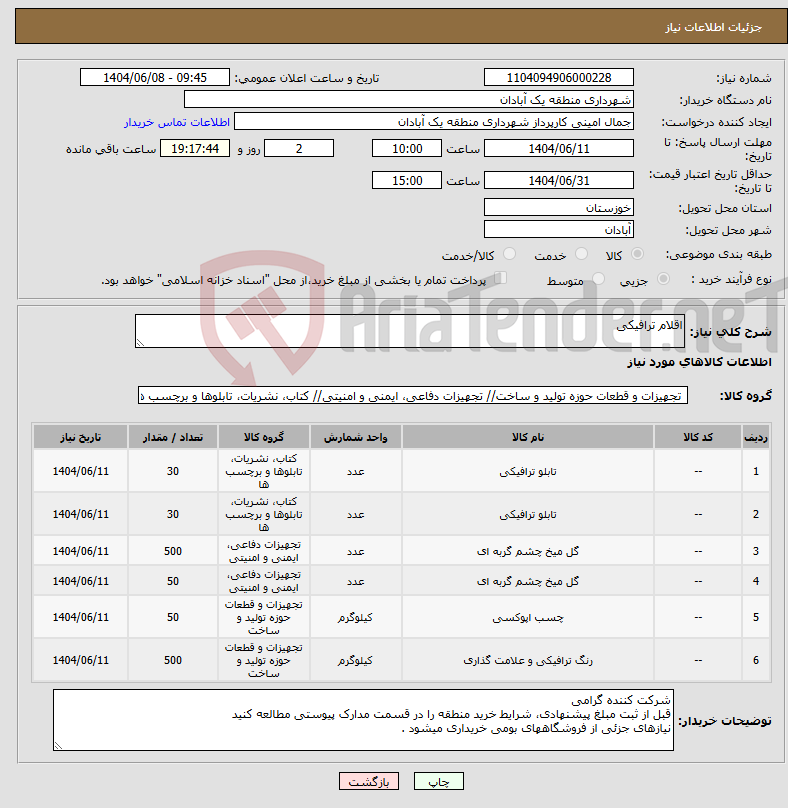Click the price validity date 1404/06/31 field
788x808 pixels.
(559, 180)
